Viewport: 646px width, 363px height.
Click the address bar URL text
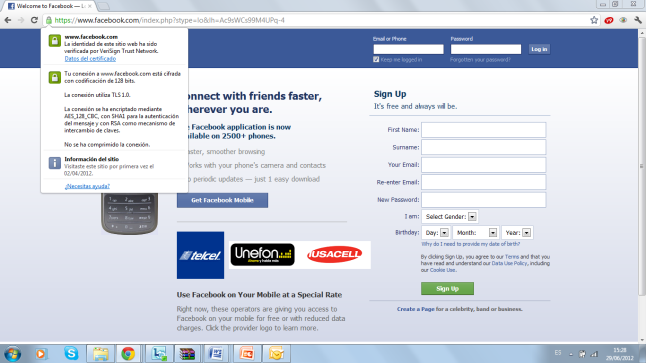click(x=169, y=20)
